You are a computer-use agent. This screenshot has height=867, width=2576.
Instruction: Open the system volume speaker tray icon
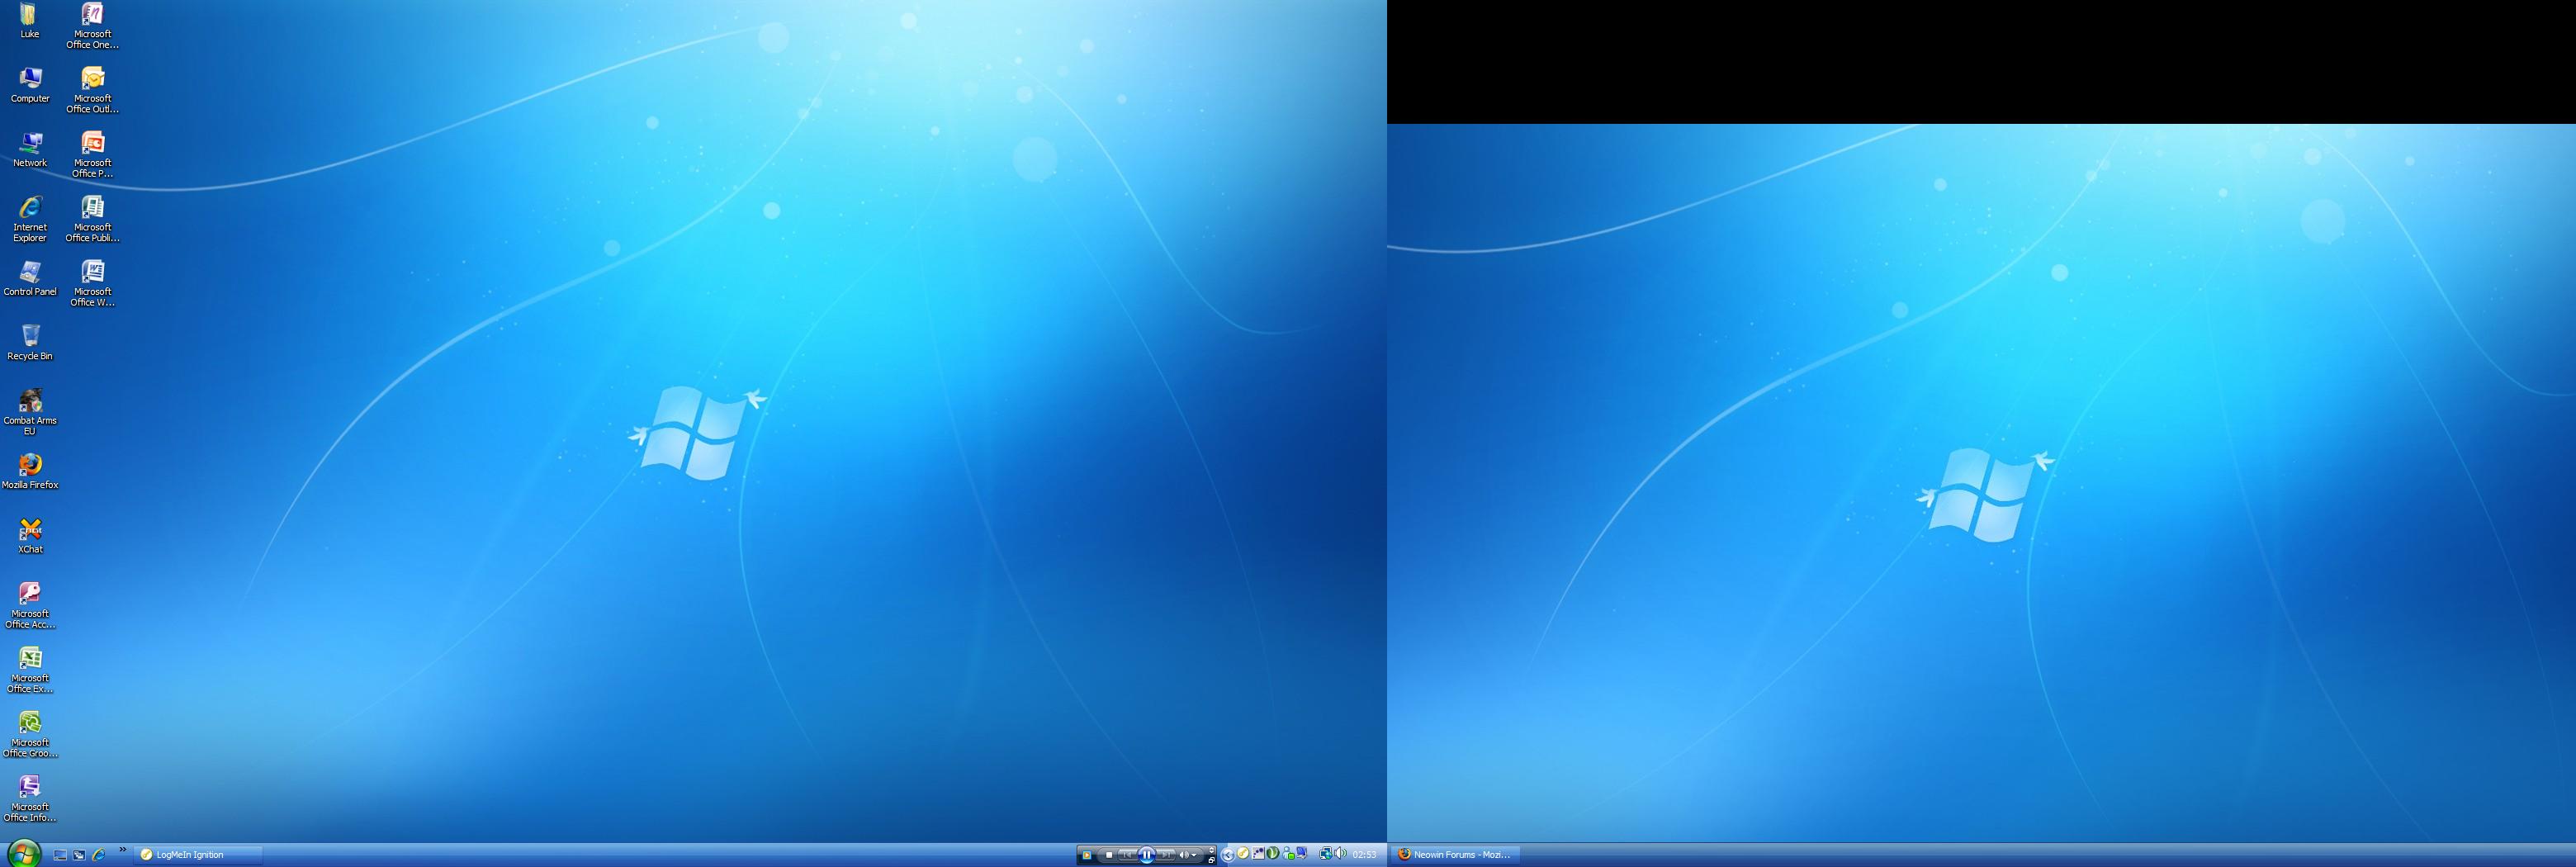(x=1340, y=854)
